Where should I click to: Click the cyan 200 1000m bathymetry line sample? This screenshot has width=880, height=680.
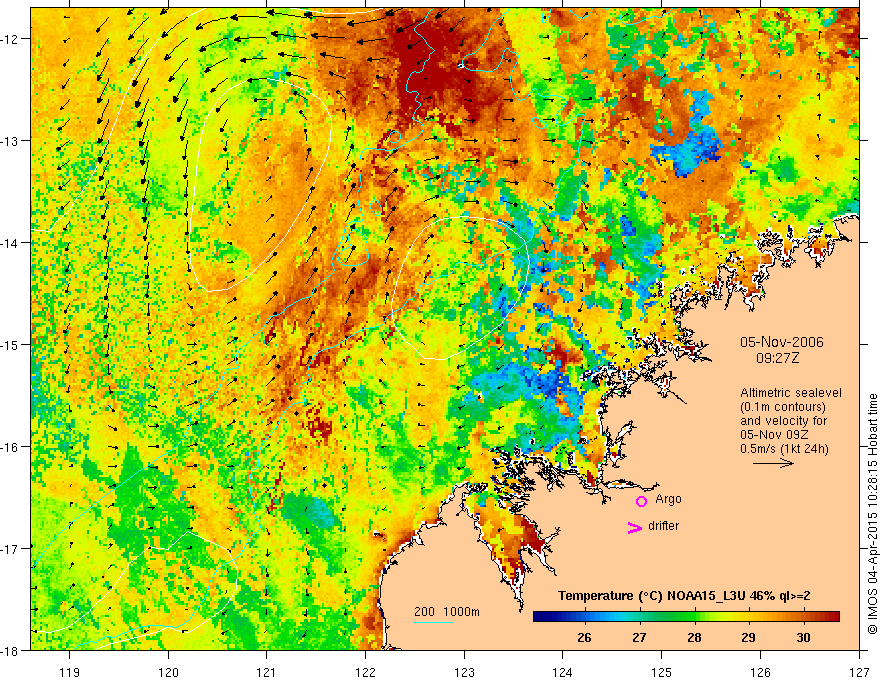434,622
